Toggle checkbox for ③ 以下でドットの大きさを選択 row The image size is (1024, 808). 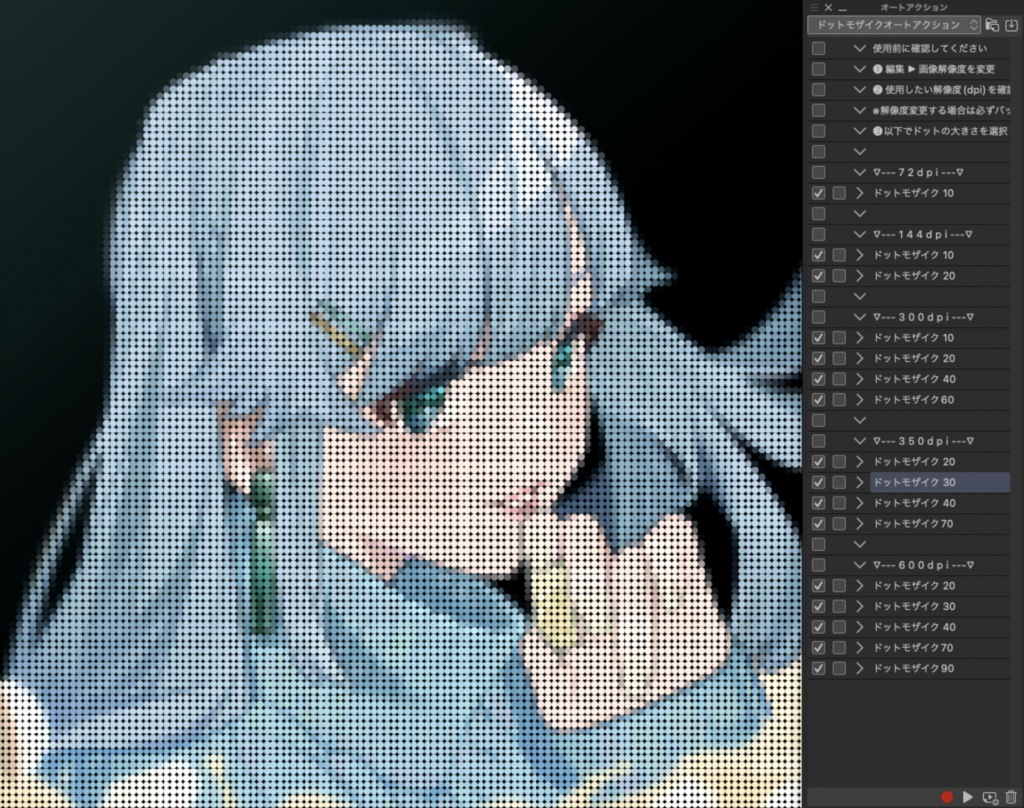point(818,131)
